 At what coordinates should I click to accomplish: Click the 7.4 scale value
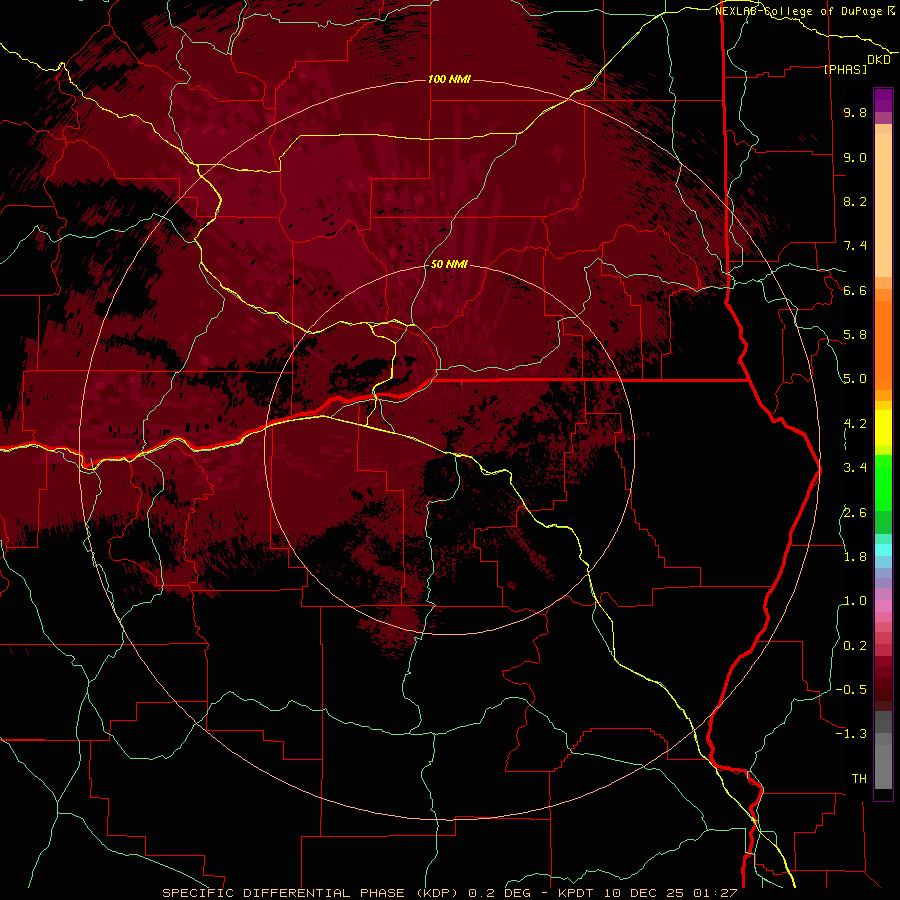pos(855,246)
